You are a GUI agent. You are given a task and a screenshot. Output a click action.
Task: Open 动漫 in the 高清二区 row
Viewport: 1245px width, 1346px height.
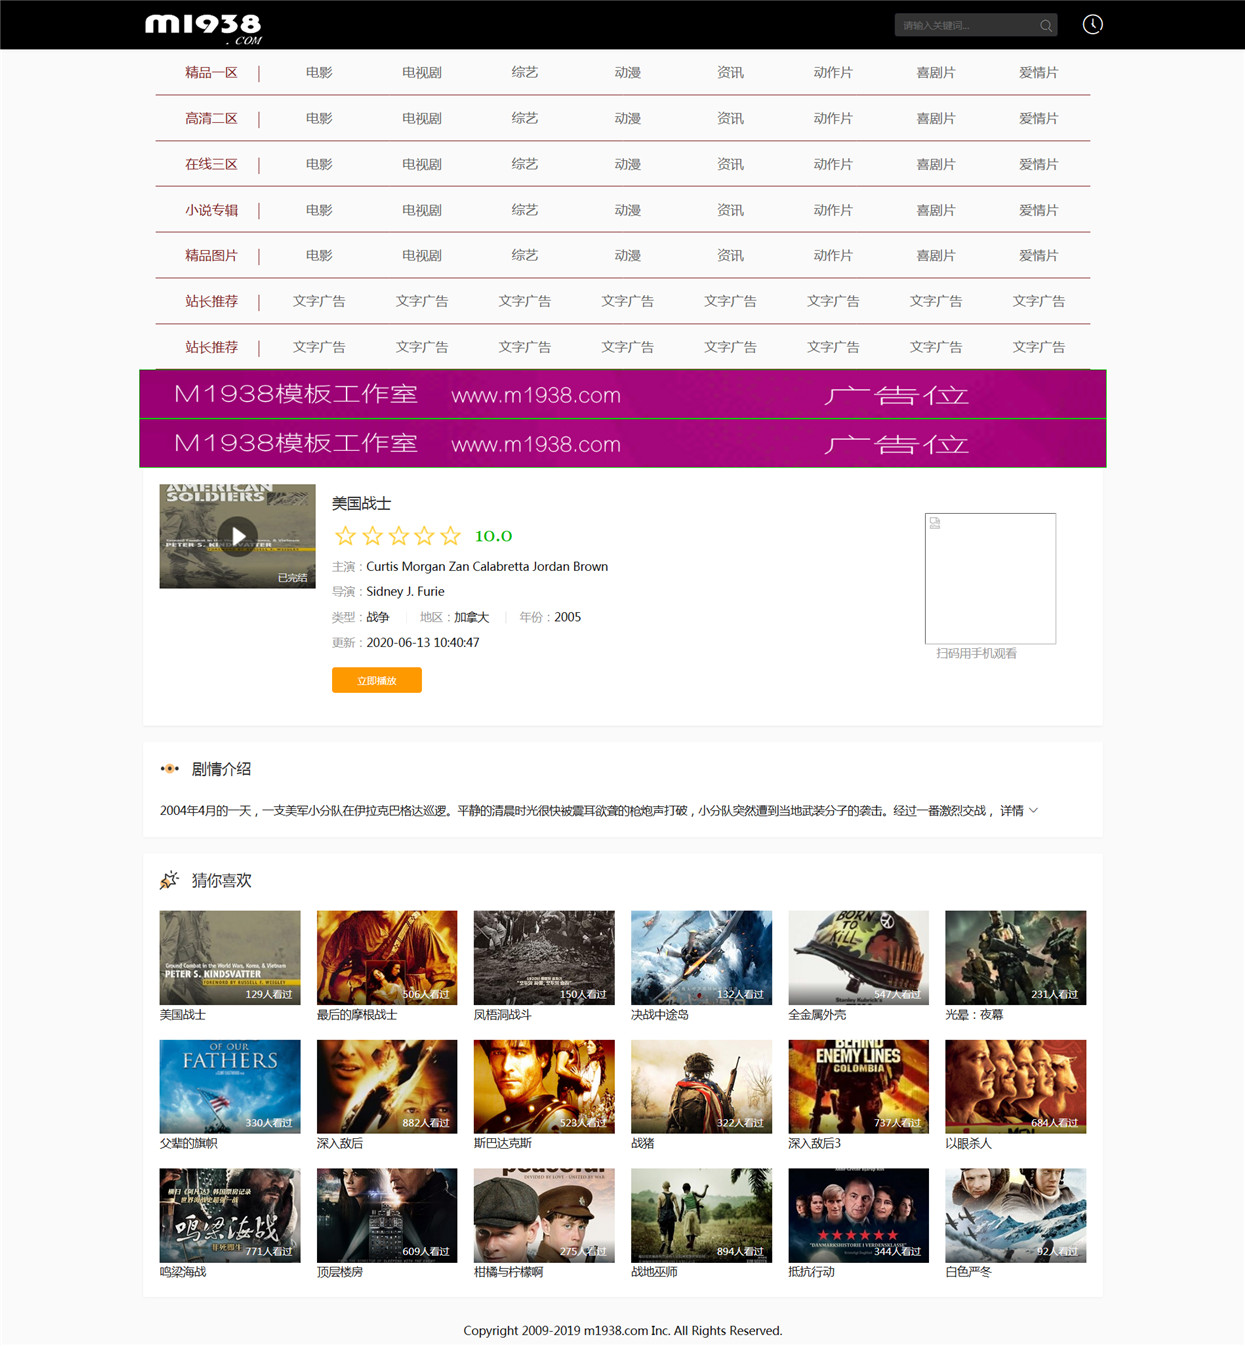pos(628,118)
